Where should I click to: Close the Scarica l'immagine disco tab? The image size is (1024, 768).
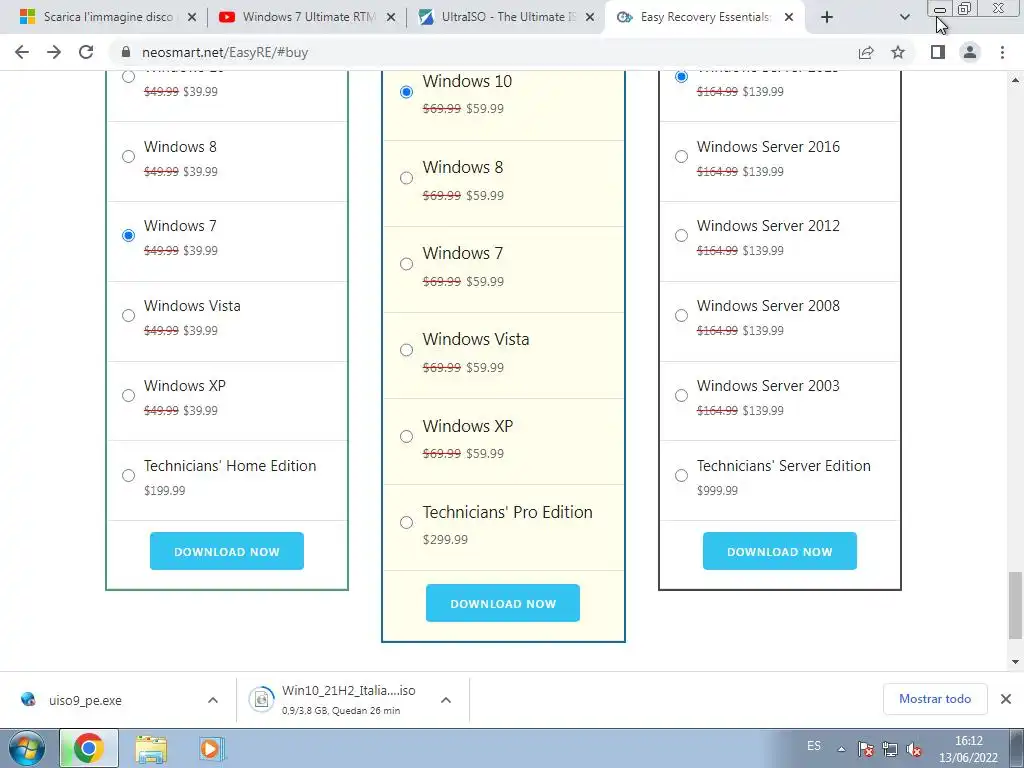(192, 17)
